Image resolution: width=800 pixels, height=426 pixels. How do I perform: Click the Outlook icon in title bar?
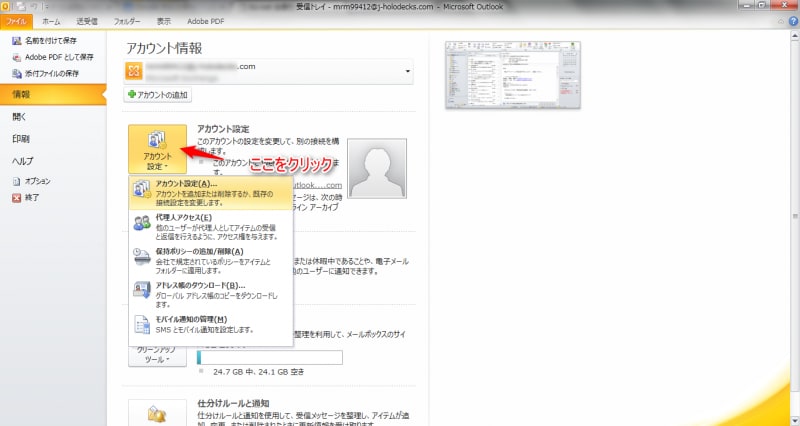(5, 7)
